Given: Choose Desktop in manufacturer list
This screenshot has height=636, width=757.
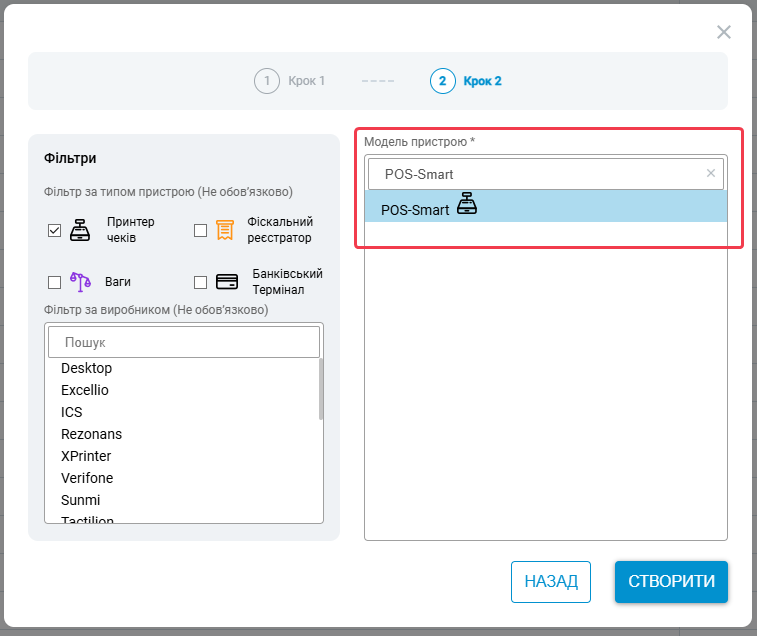Looking at the screenshot, I should pyautogui.click(x=86, y=368).
